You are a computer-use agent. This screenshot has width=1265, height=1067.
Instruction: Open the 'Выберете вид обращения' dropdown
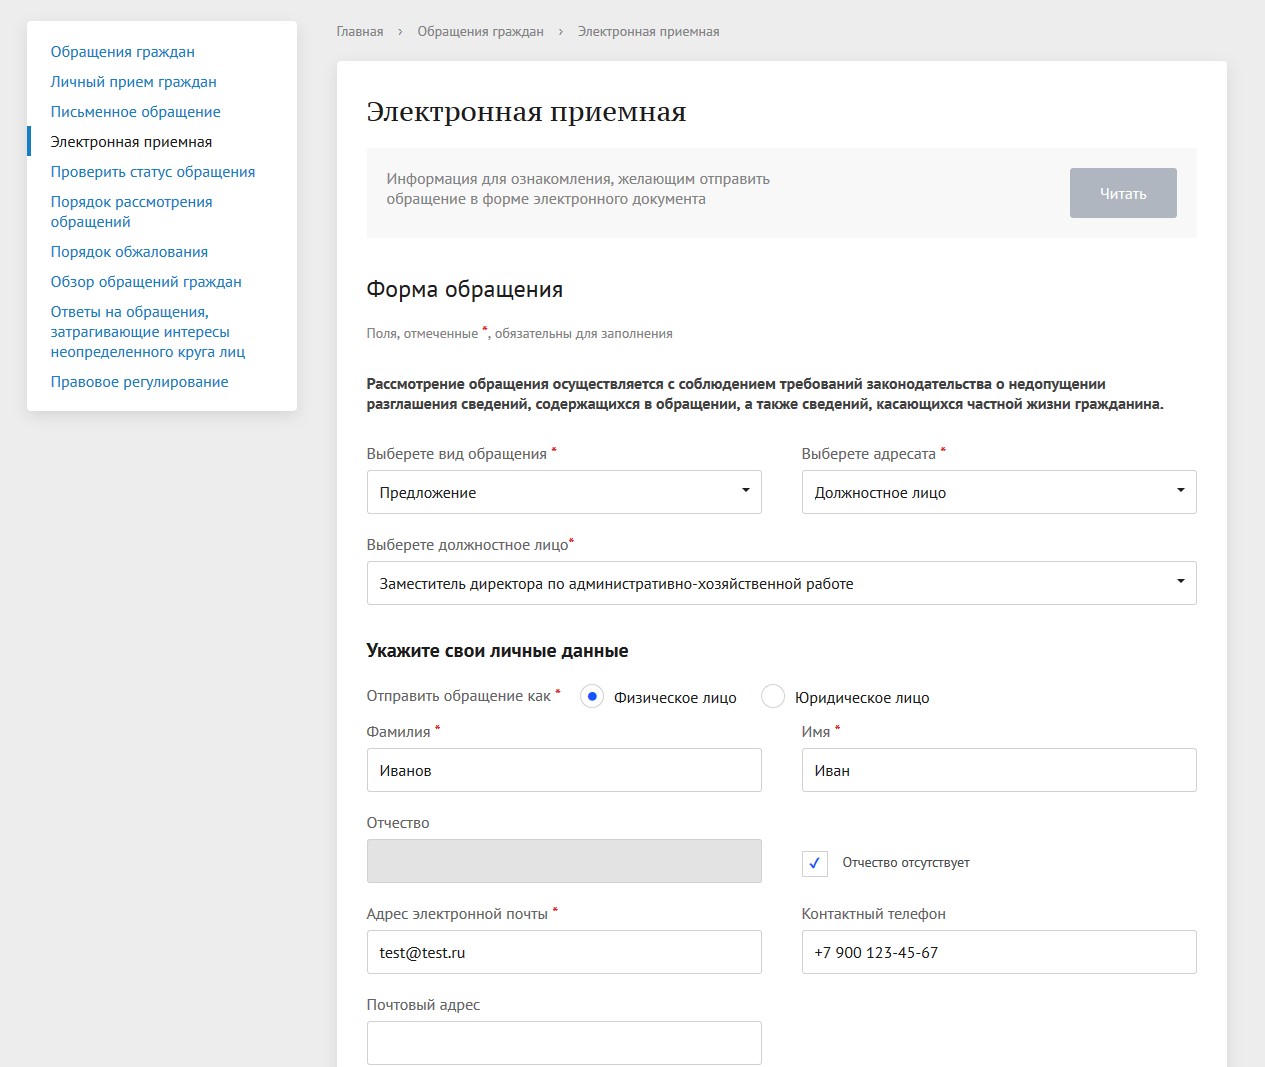pyautogui.click(x=563, y=492)
